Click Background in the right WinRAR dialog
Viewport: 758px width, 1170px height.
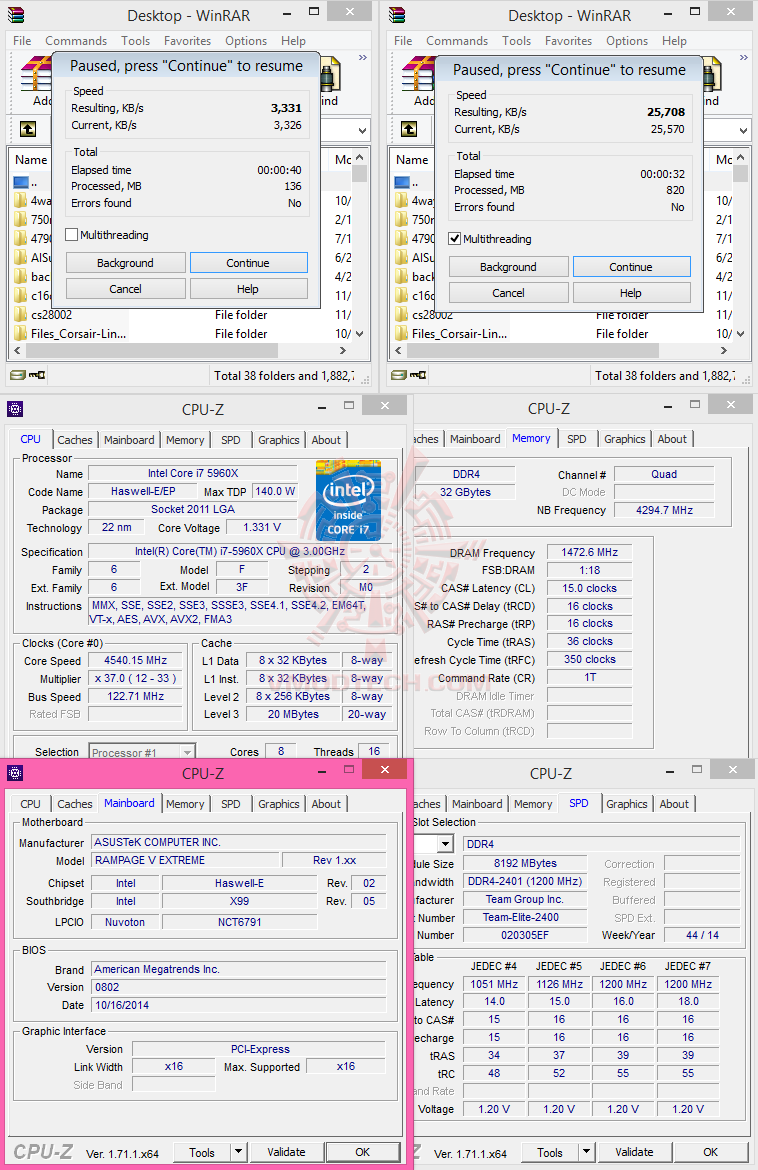[508, 267]
